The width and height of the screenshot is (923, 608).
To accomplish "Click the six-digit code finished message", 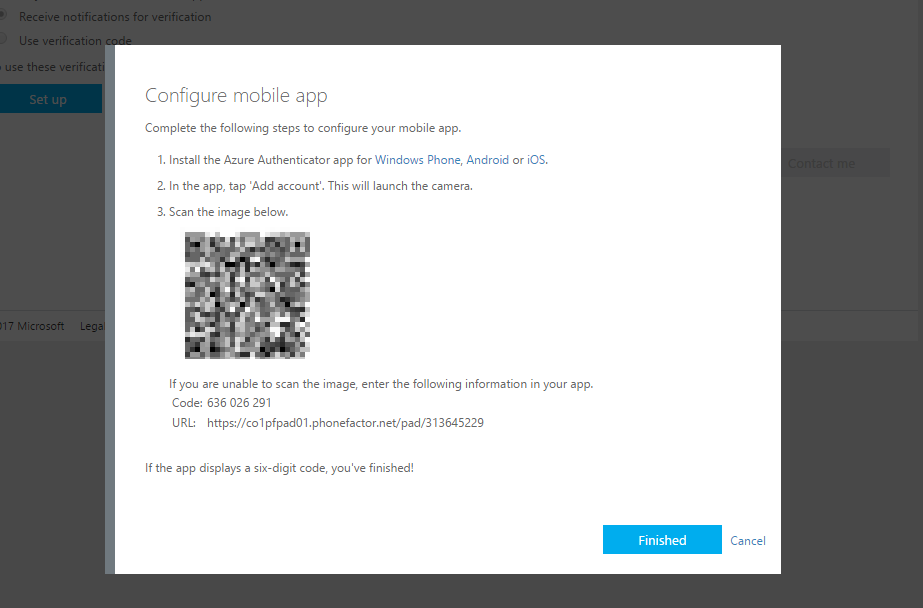I will click(x=279, y=468).
